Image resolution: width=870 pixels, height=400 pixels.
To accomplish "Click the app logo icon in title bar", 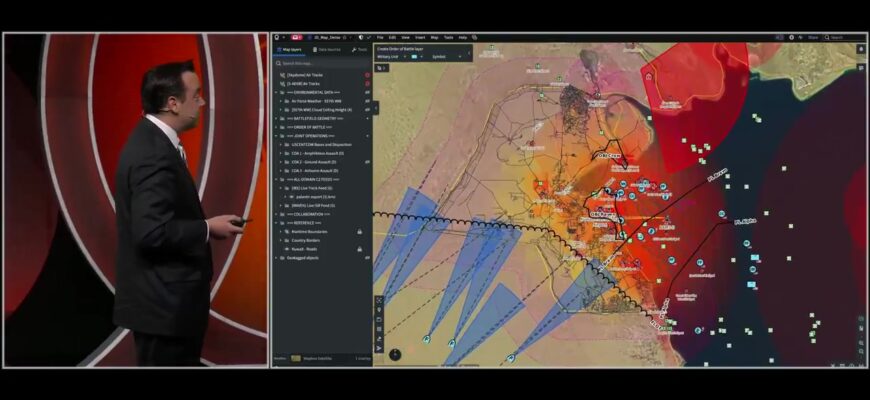I will click(277, 37).
